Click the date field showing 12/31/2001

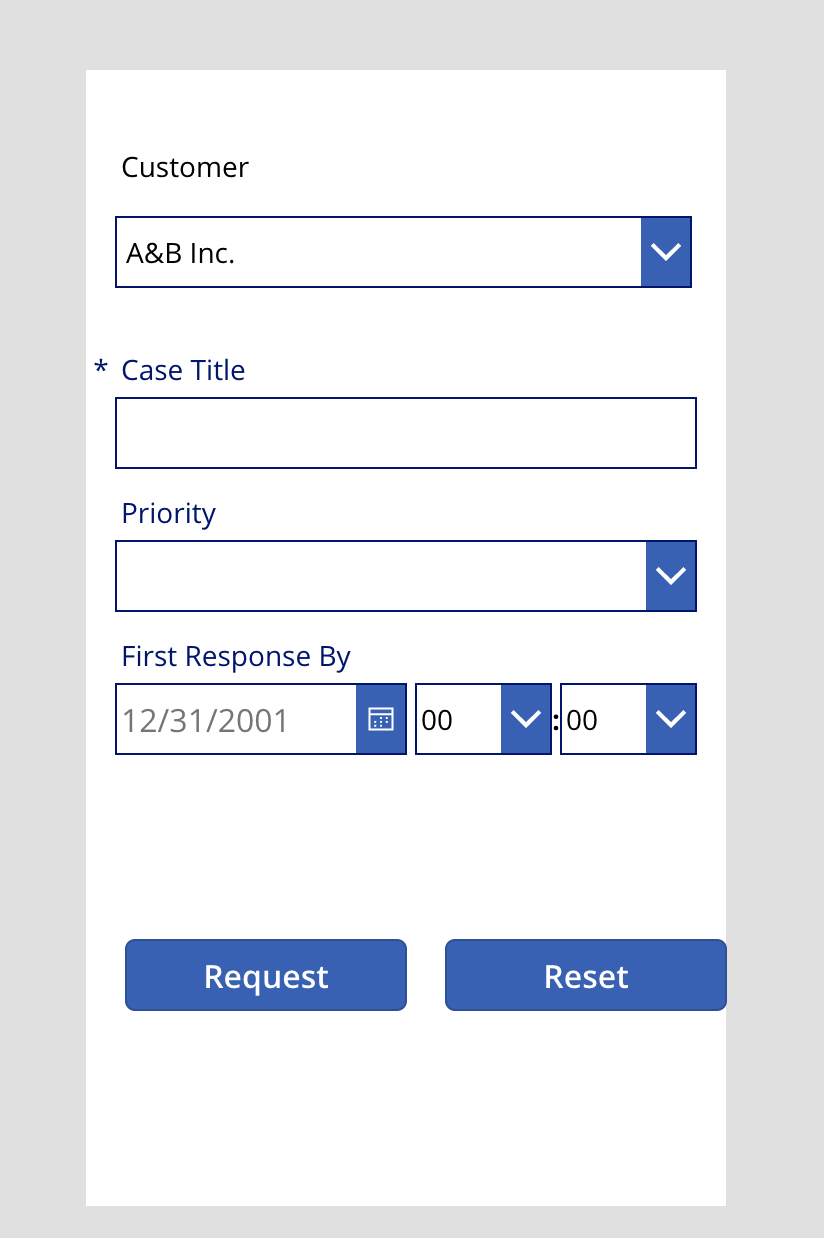pyautogui.click(x=236, y=719)
